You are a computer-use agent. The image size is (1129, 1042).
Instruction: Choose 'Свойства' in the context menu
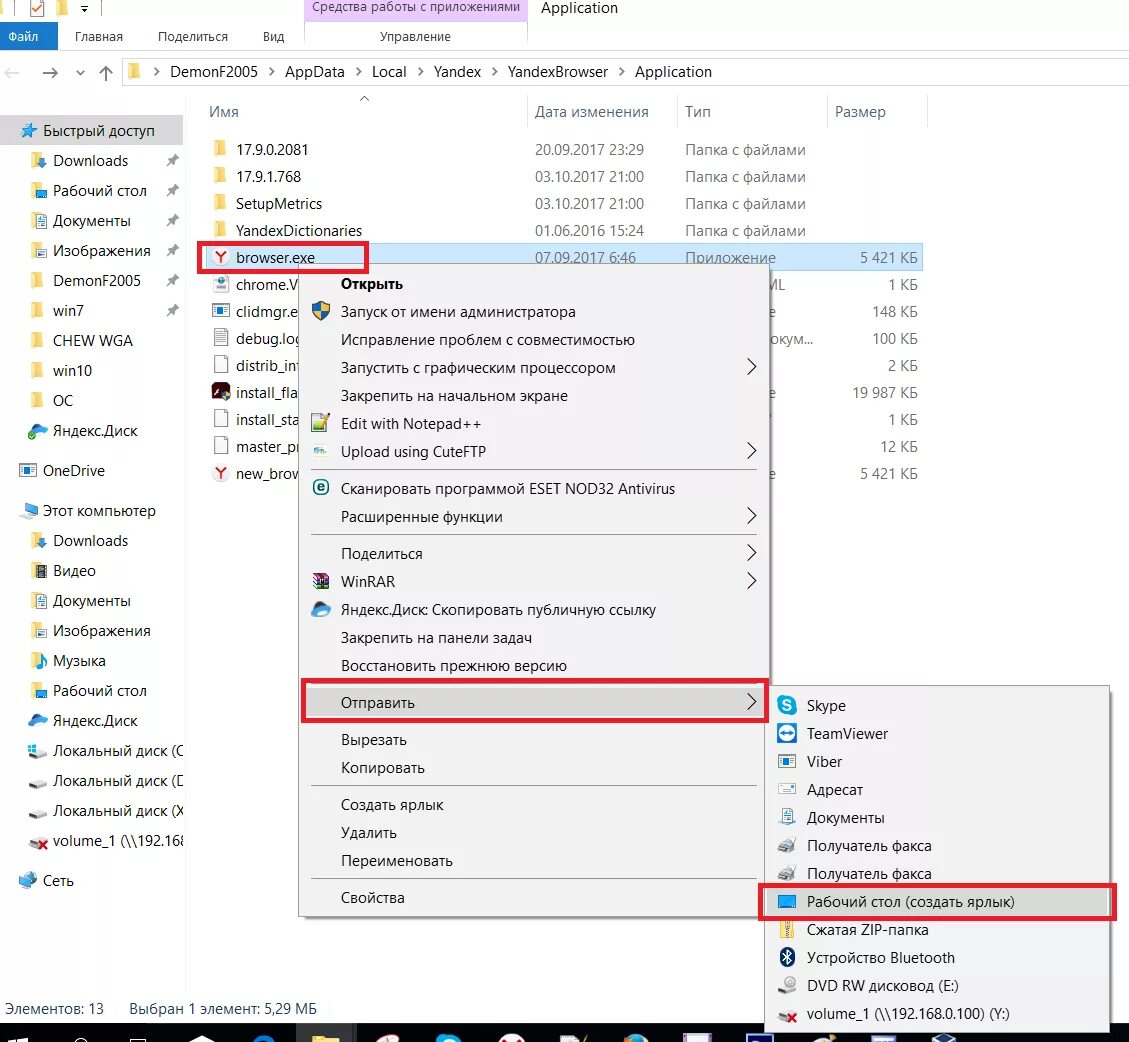point(372,898)
